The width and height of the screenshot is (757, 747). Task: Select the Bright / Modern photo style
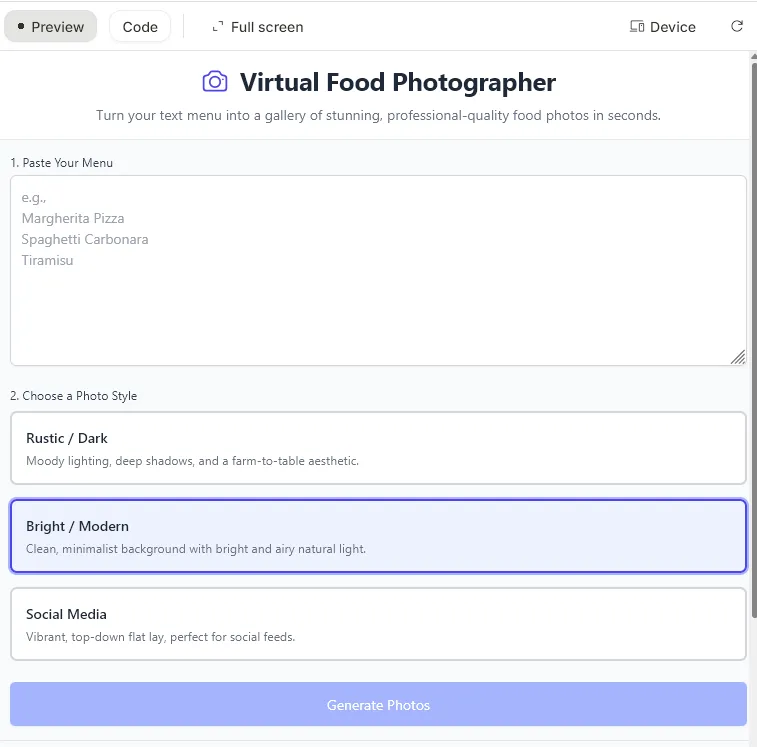pos(378,536)
